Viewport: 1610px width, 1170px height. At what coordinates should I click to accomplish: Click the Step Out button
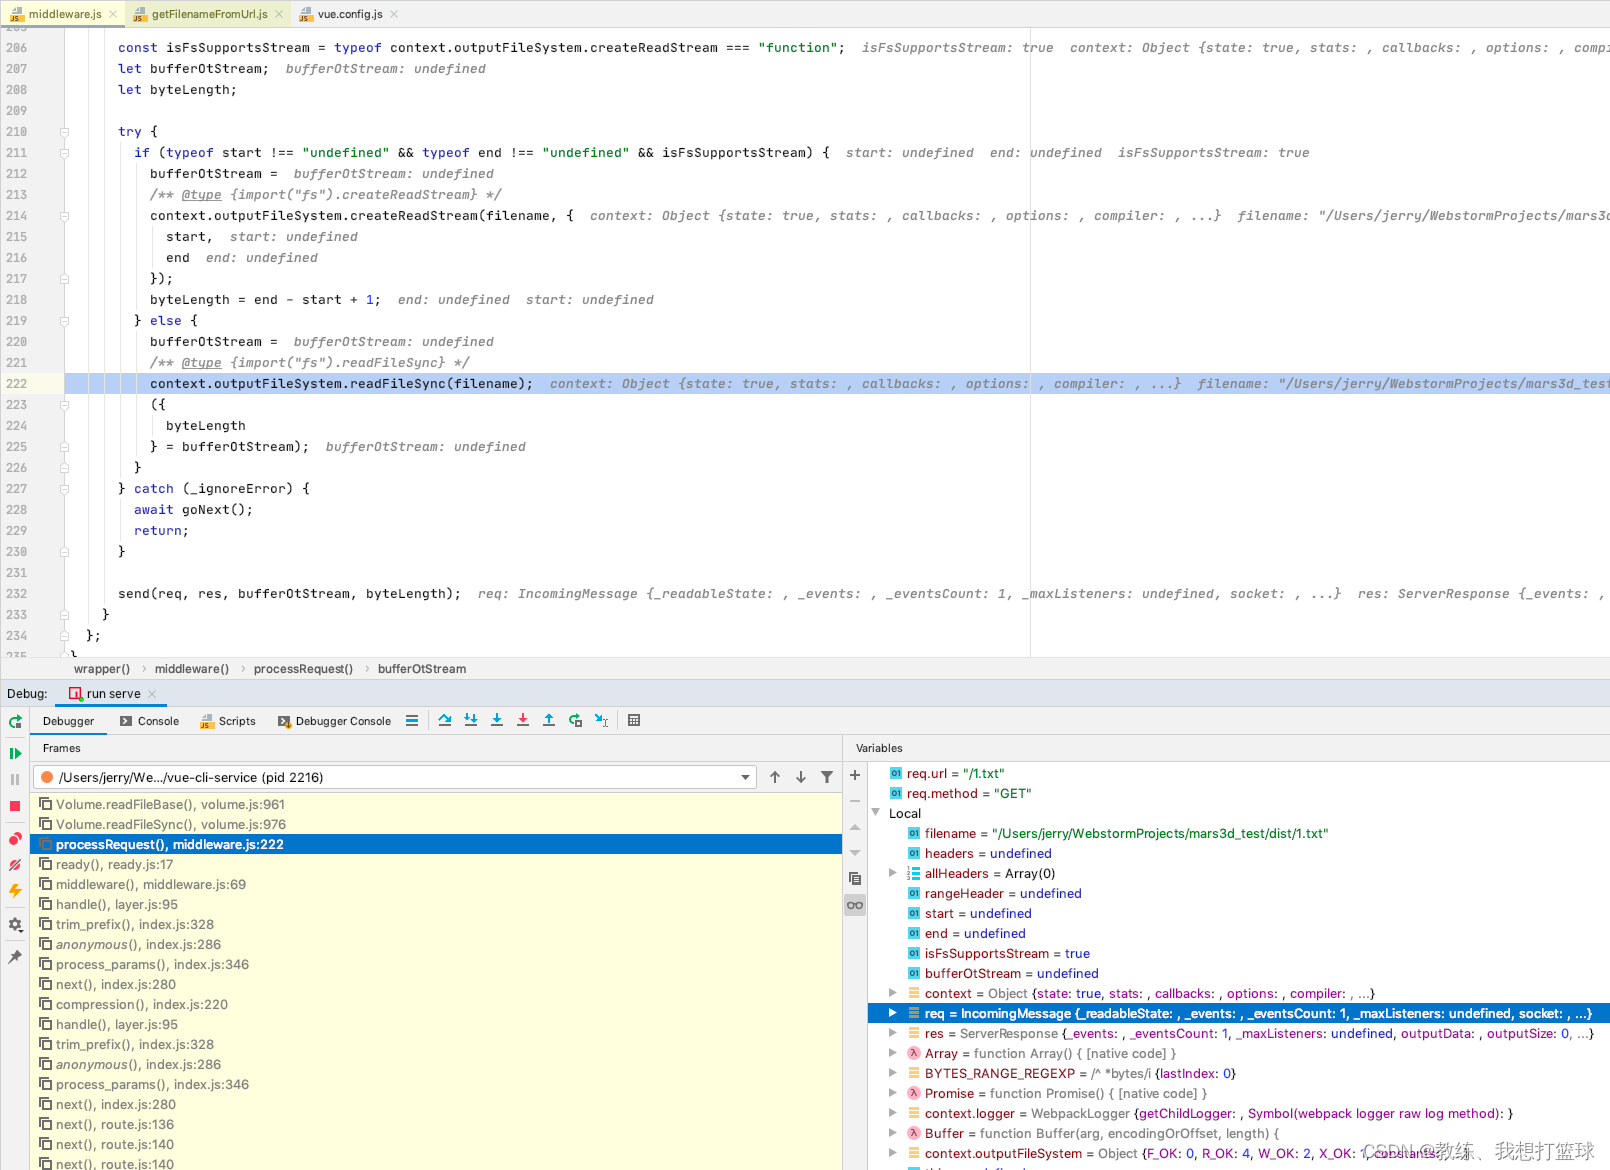549,720
